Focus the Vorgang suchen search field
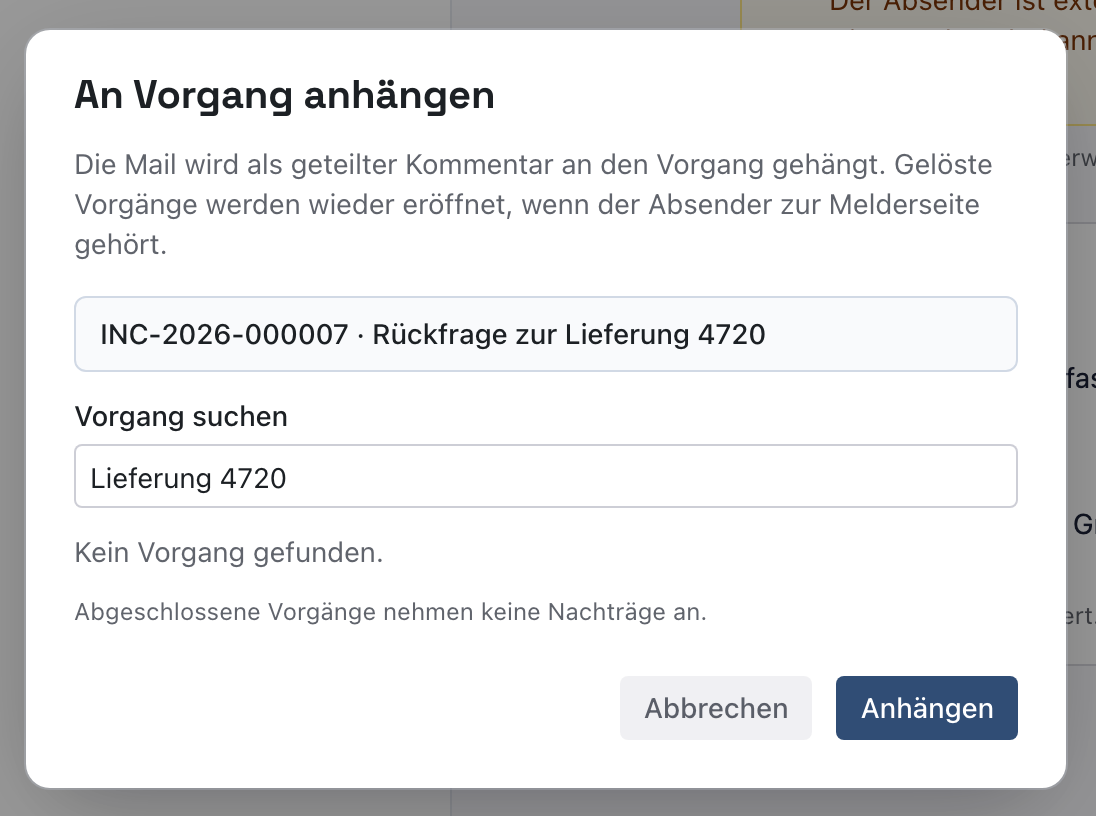Screen dimensions: 1096x816 pos(546,476)
